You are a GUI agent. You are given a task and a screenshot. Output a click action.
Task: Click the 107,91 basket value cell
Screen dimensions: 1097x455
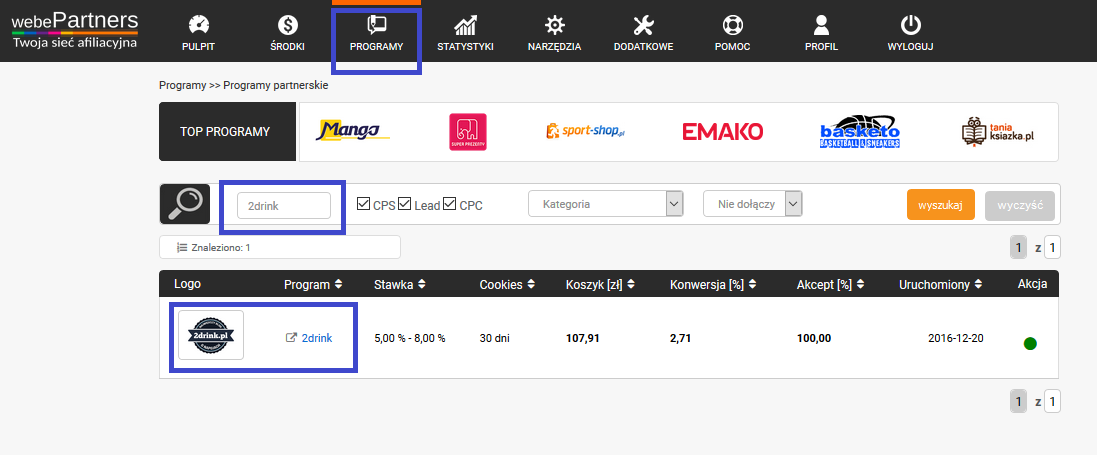pyautogui.click(x=582, y=338)
